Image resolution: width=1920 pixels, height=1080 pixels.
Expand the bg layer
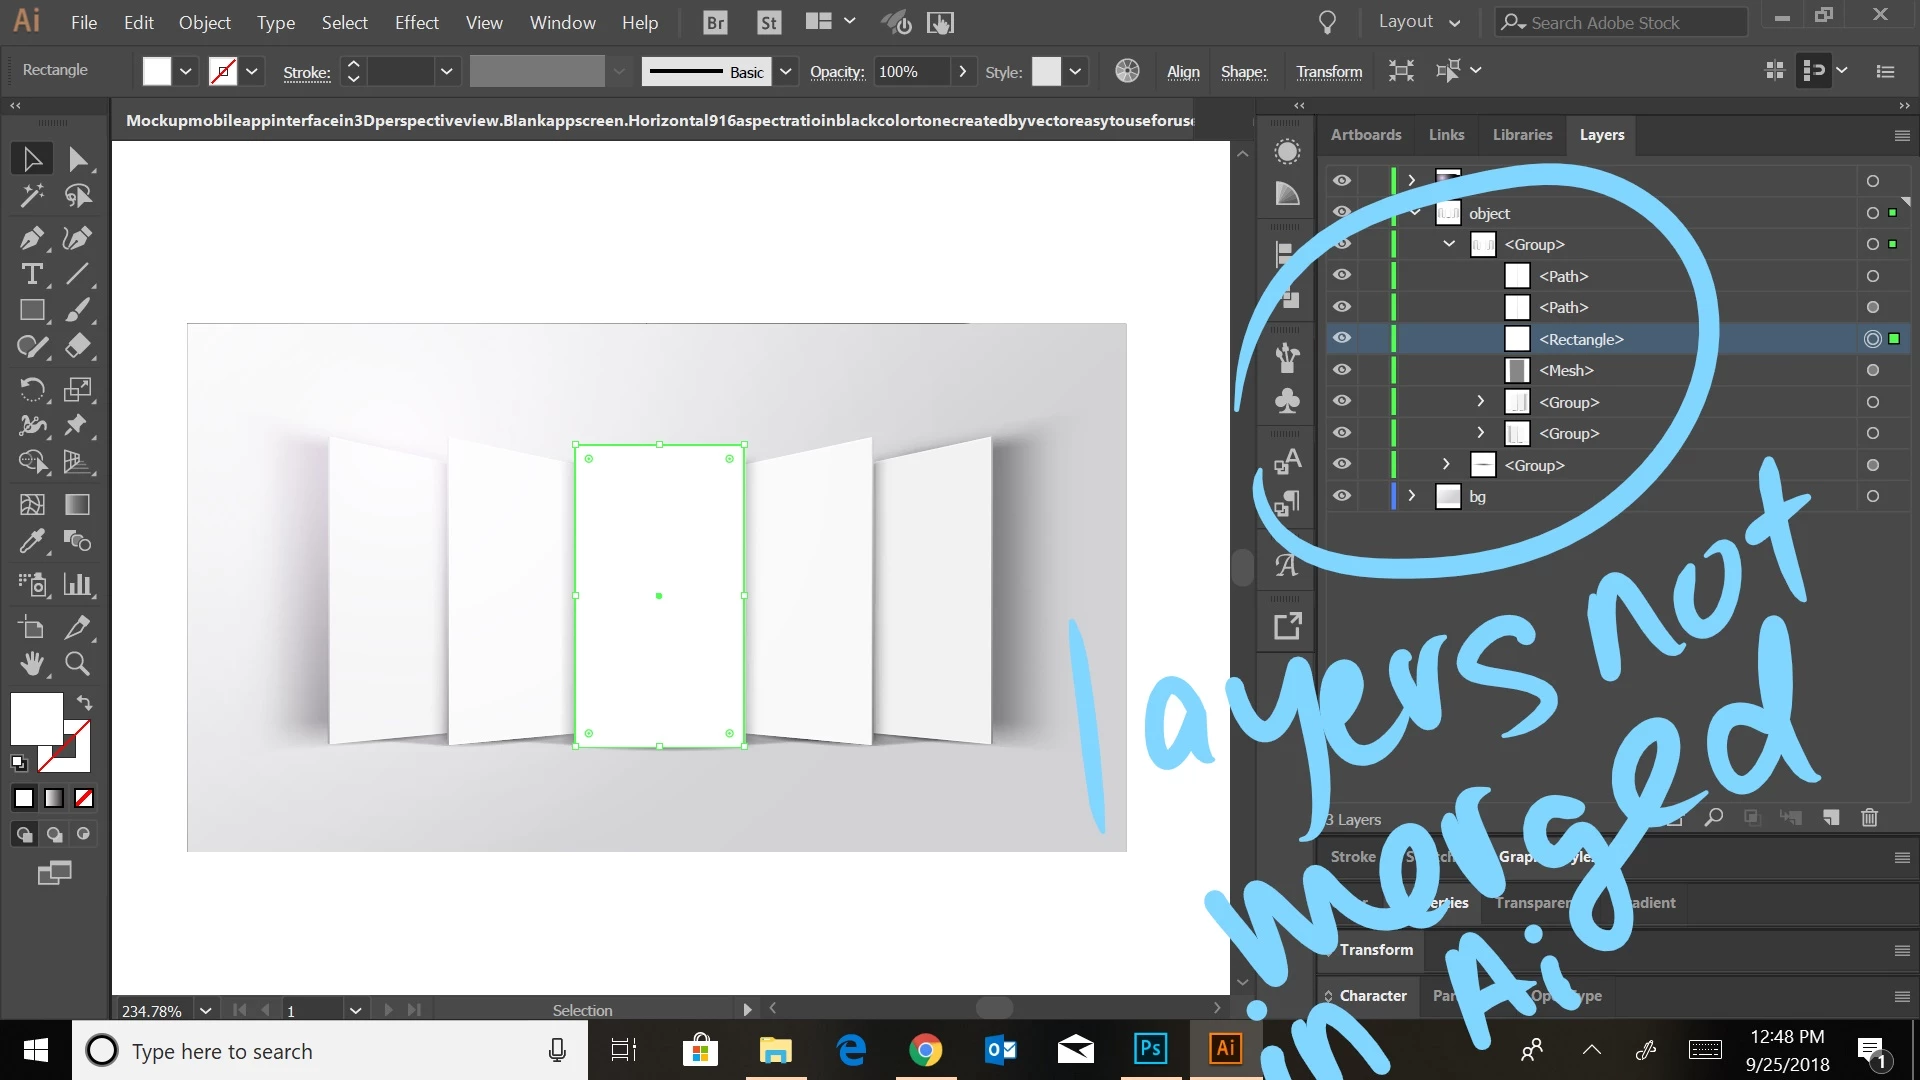[1411, 496]
